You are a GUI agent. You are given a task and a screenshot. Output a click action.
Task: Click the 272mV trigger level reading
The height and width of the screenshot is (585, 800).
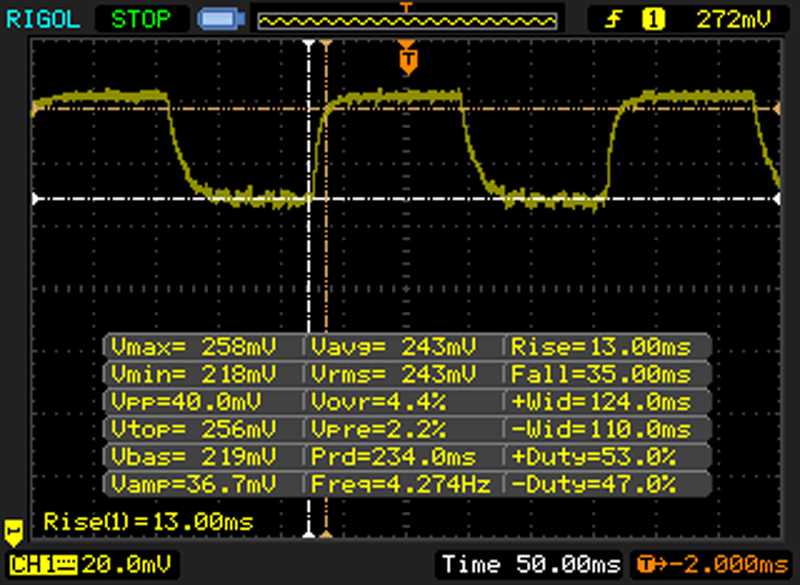pos(733,20)
